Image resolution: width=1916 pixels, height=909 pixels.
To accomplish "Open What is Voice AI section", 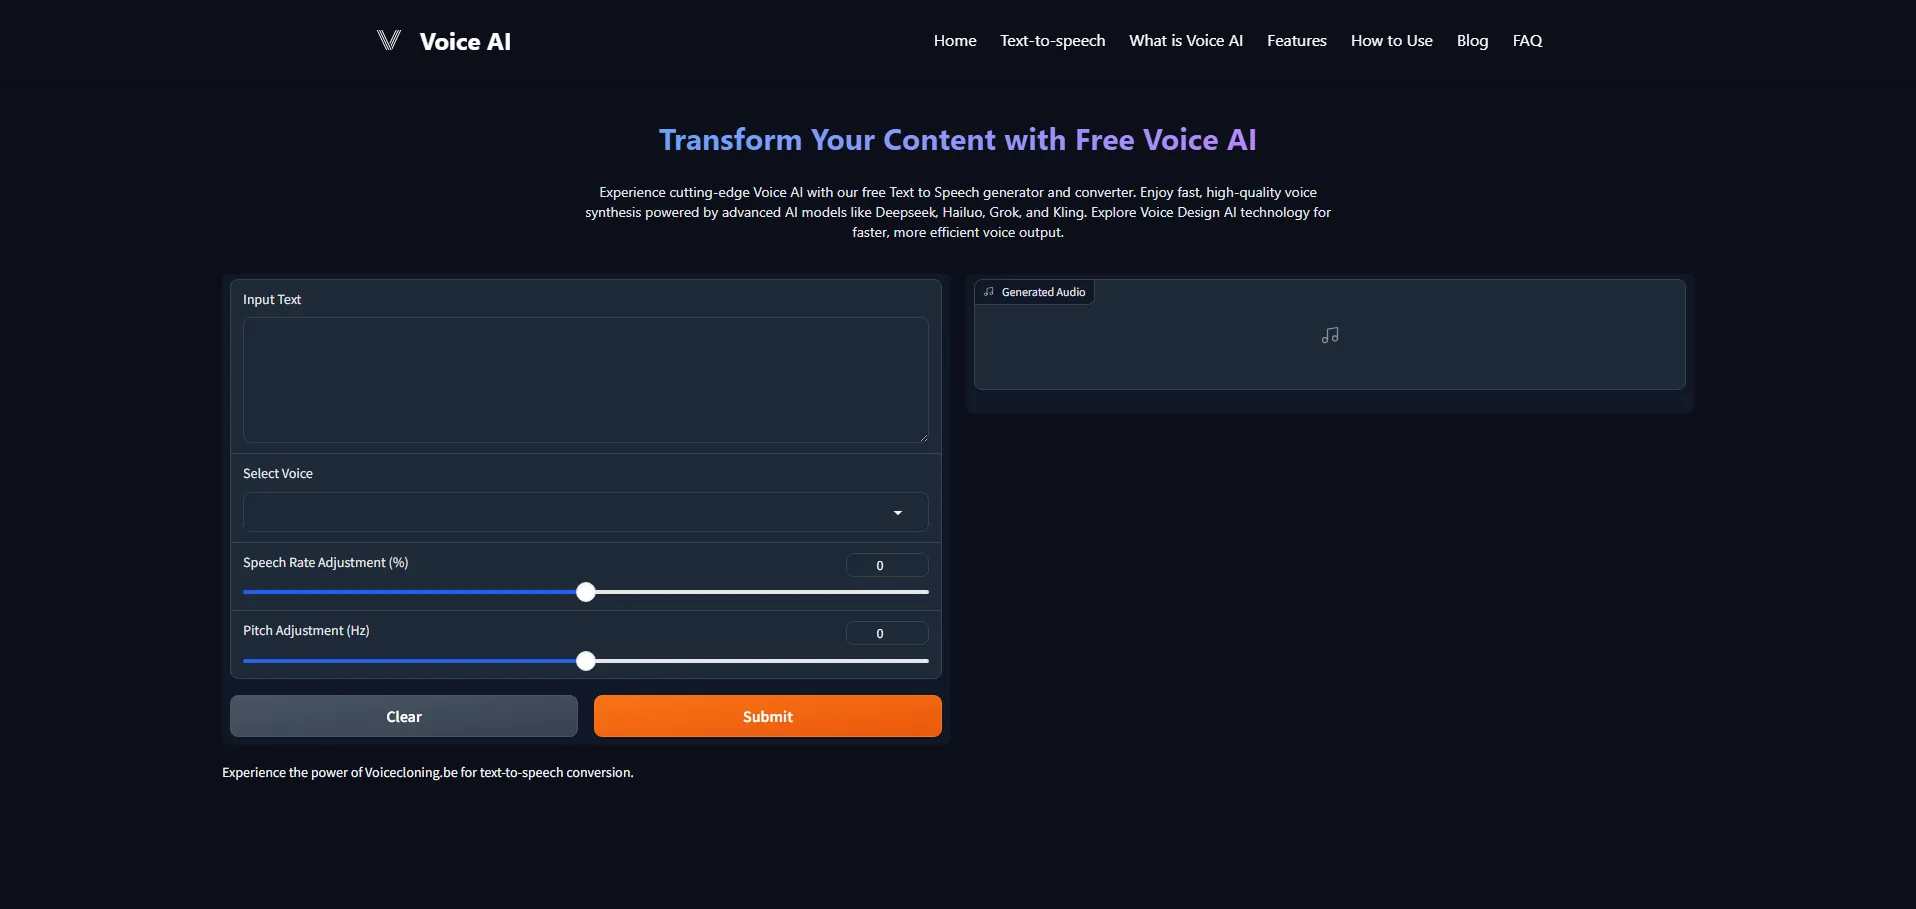I will pos(1185,41).
